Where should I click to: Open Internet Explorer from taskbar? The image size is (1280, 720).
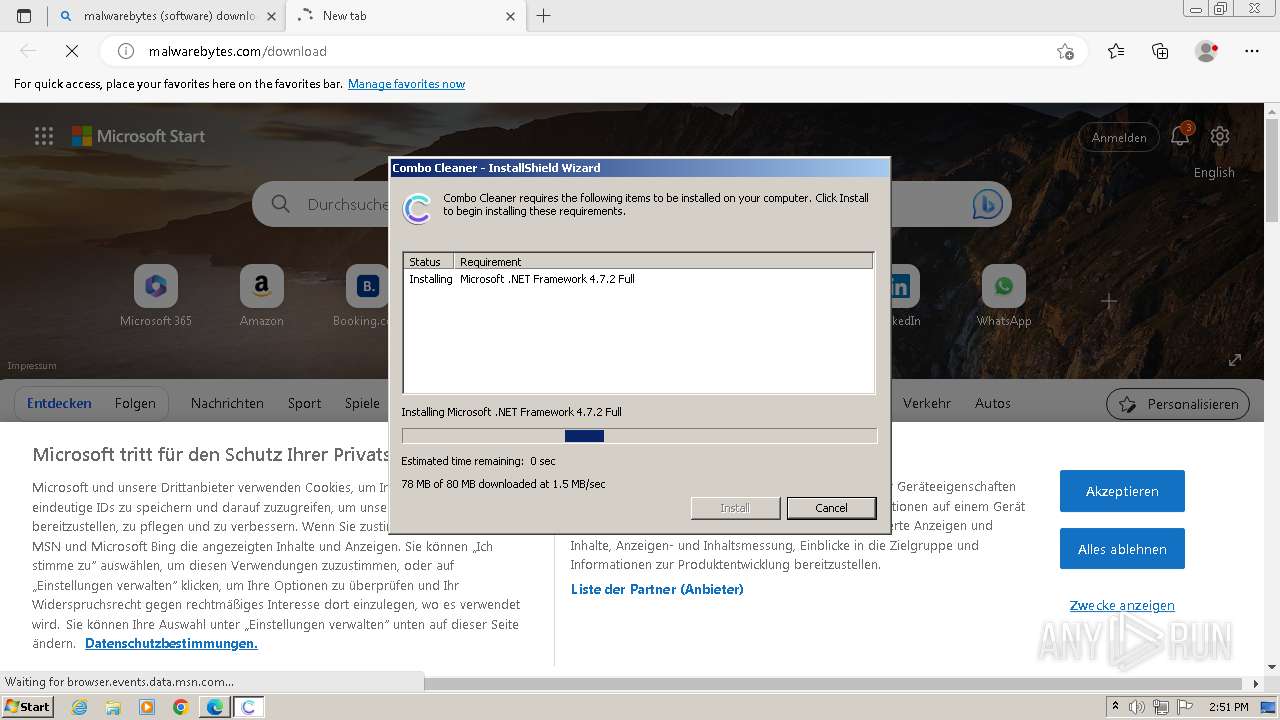click(79, 707)
